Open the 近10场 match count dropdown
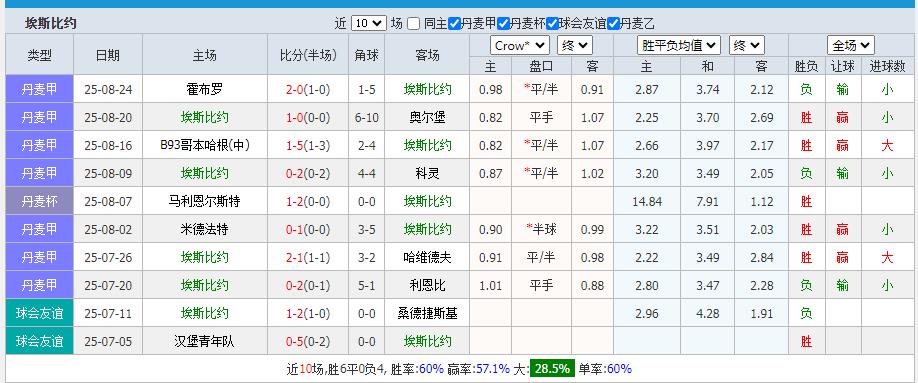Viewport: 918px width, 383px height. click(369, 23)
